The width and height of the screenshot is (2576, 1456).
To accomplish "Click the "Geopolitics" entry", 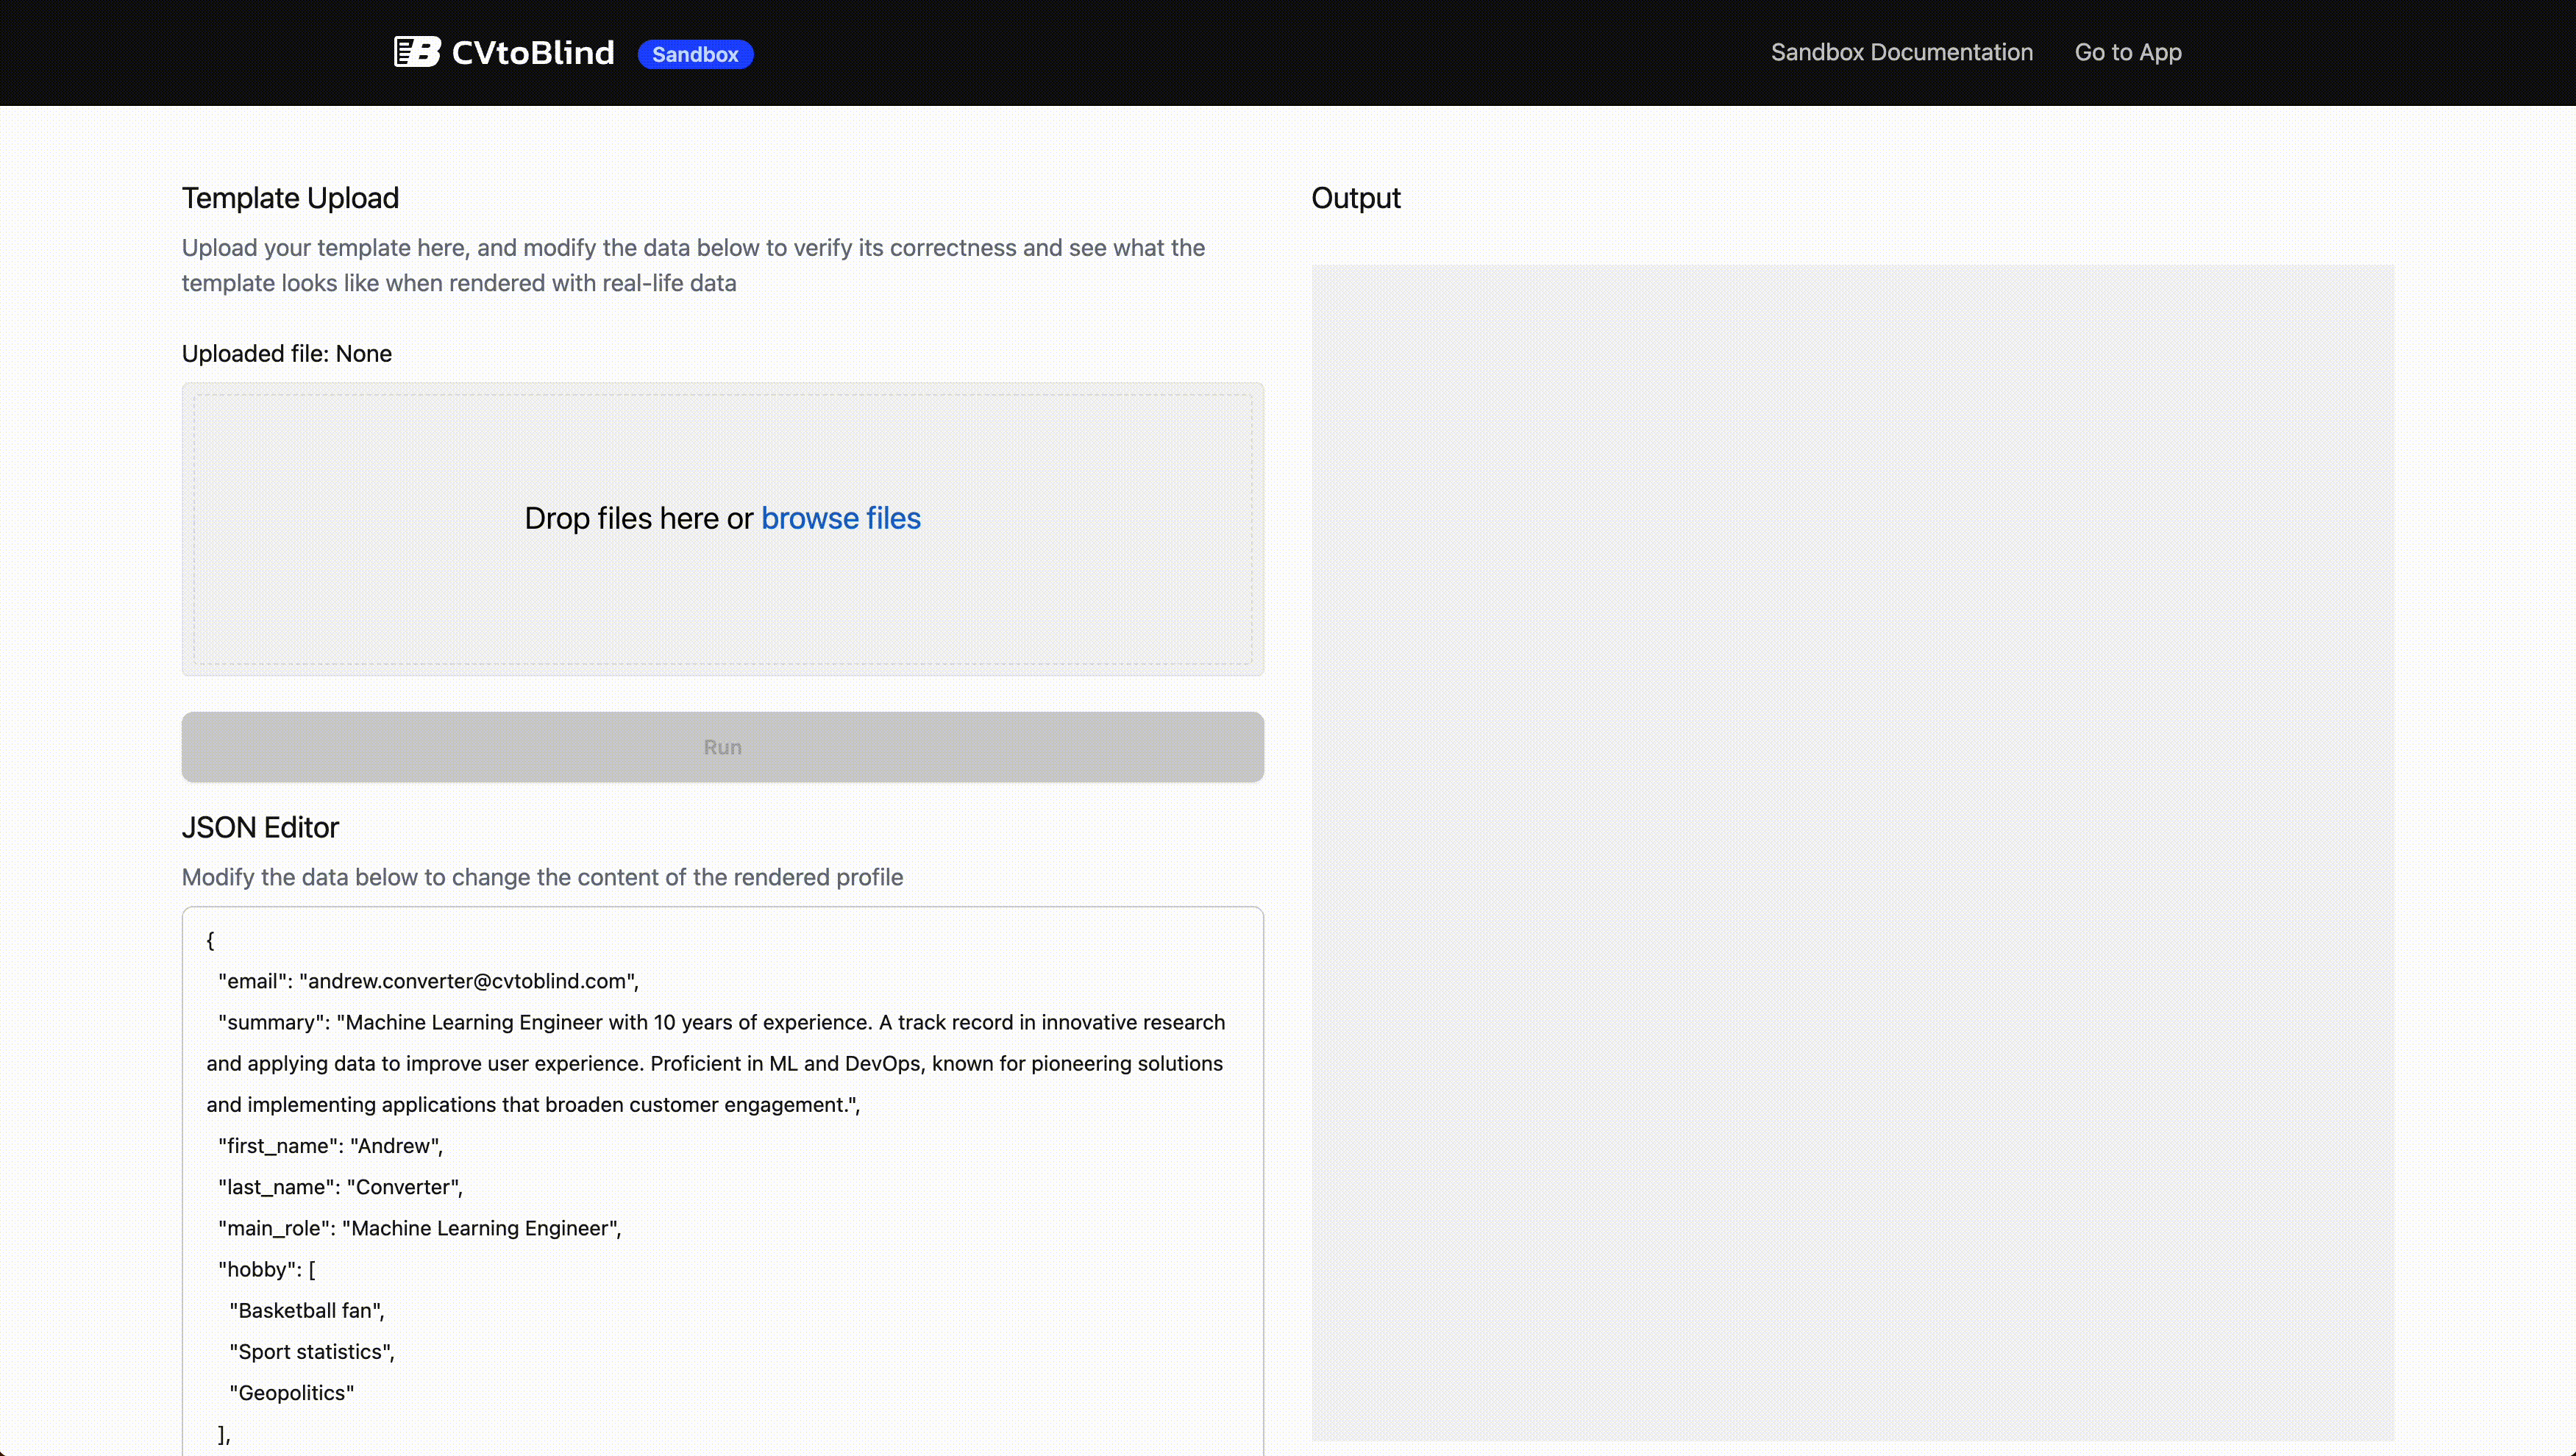I will click(292, 1393).
